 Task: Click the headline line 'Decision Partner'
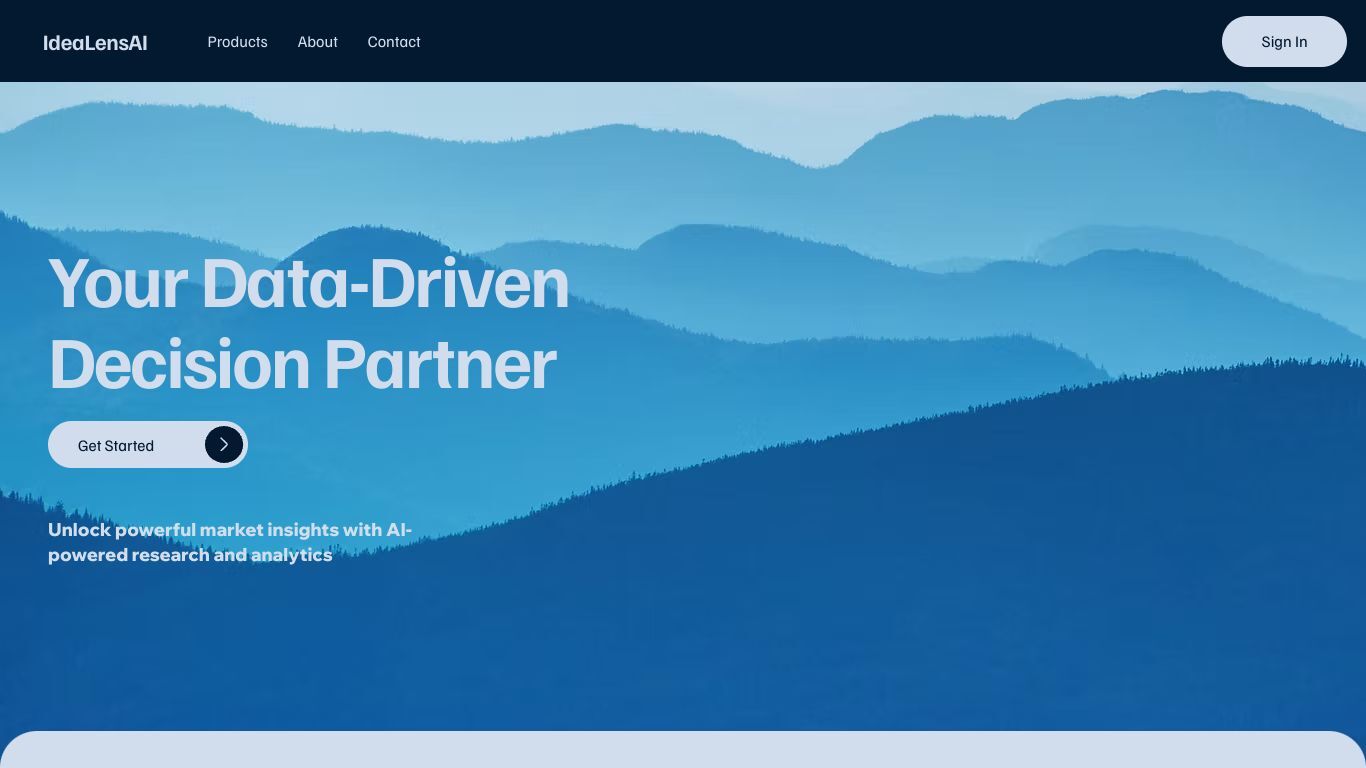(x=302, y=364)
